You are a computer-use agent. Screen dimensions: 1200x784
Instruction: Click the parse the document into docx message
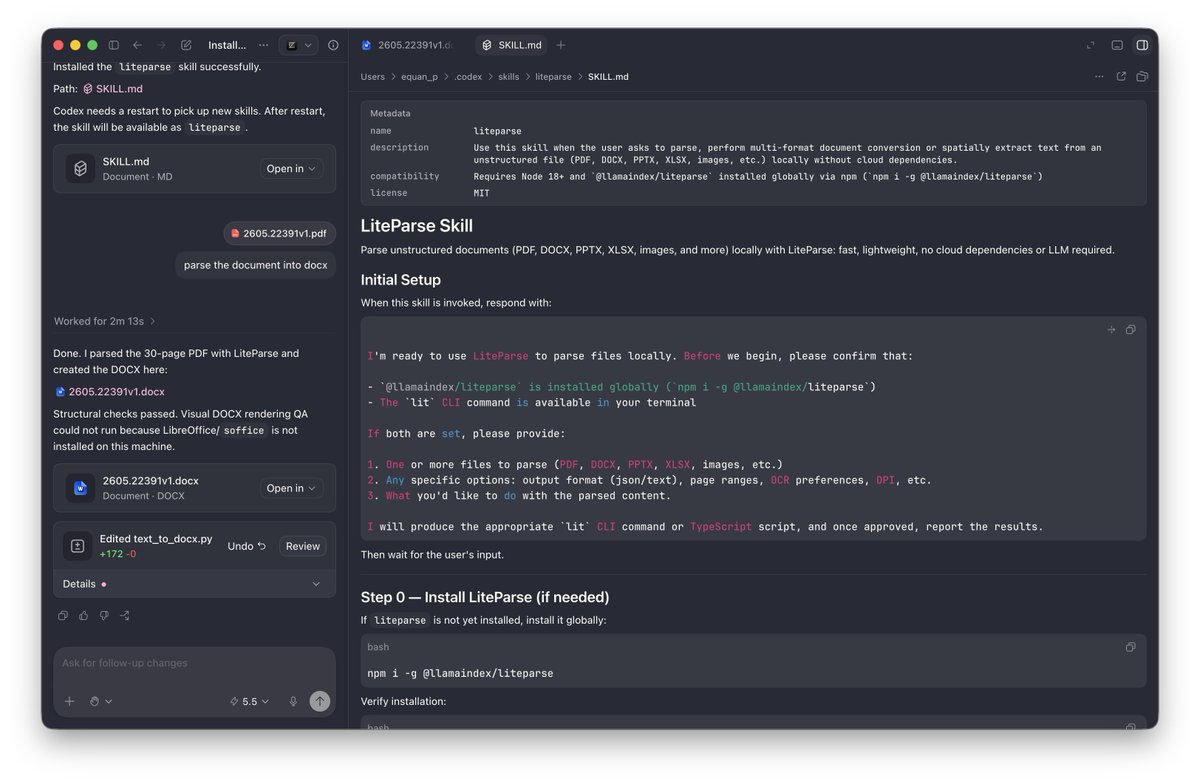tap(256, 265)
